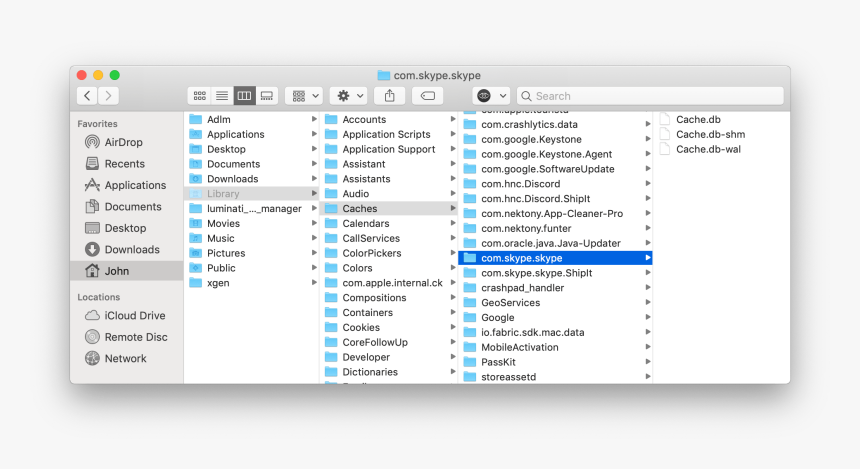
Task: Open iCloud Drive in the sidebar
Action: point(126,315)
